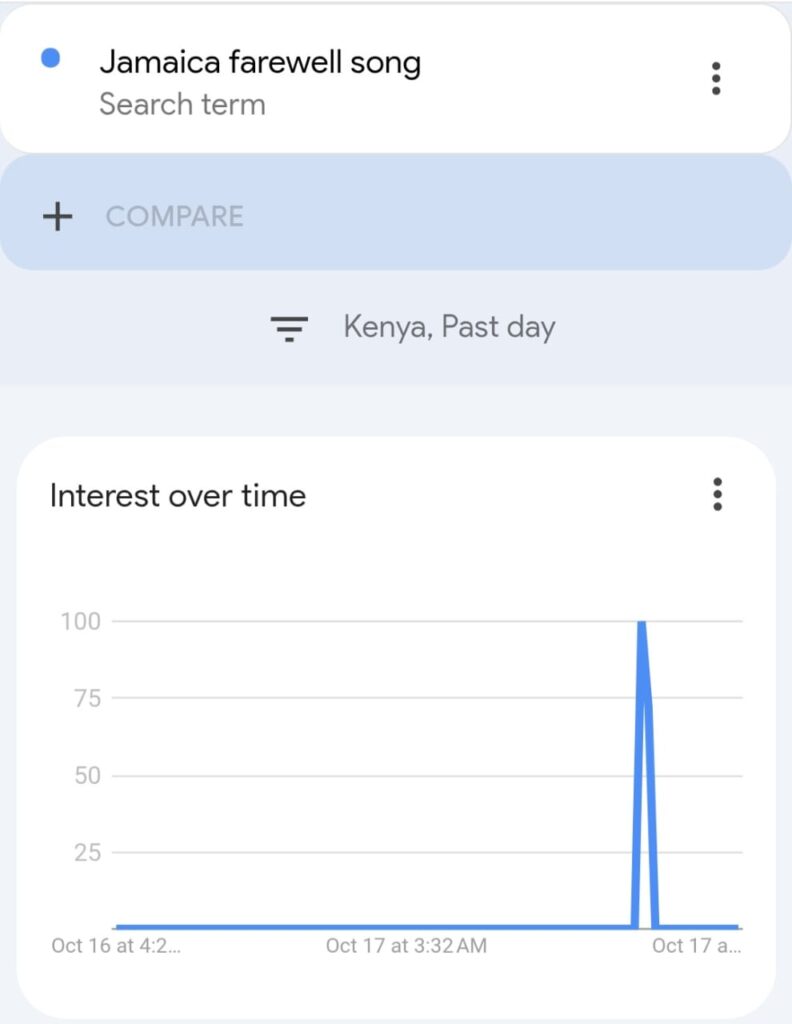This screenshot has height=1024, width=792.
Task: Click the 25 value on the y-axis
Action: [87, 852]
